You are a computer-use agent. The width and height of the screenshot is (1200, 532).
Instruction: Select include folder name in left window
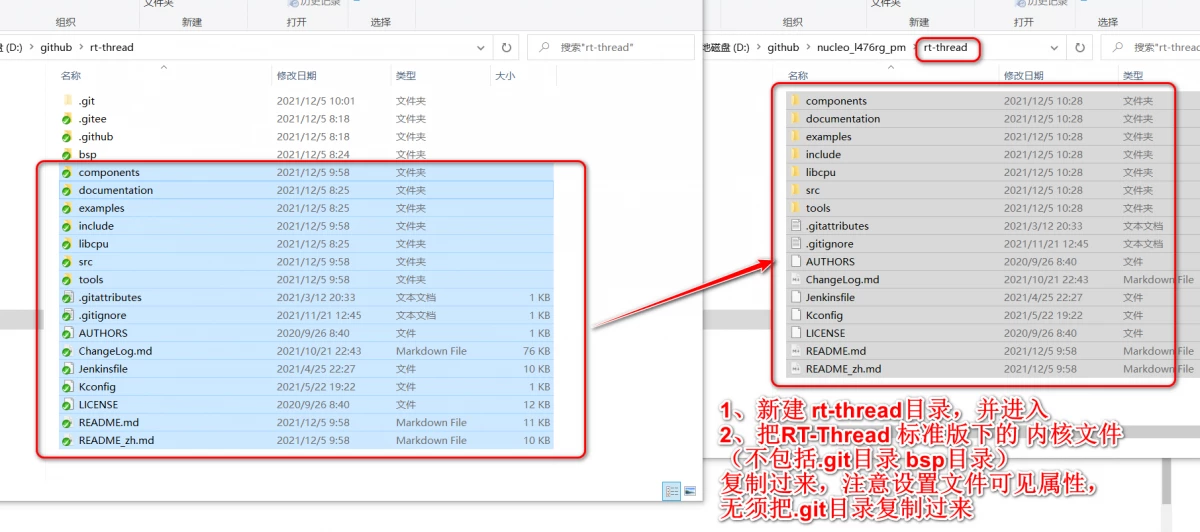[x=96, y=226]
